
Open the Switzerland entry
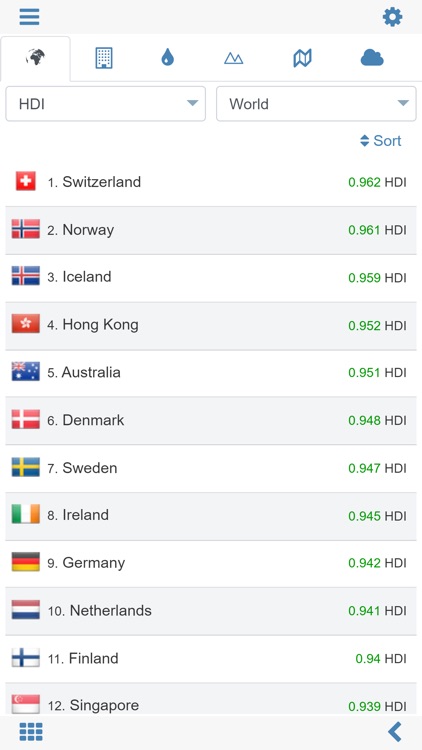tap(211, 182)
